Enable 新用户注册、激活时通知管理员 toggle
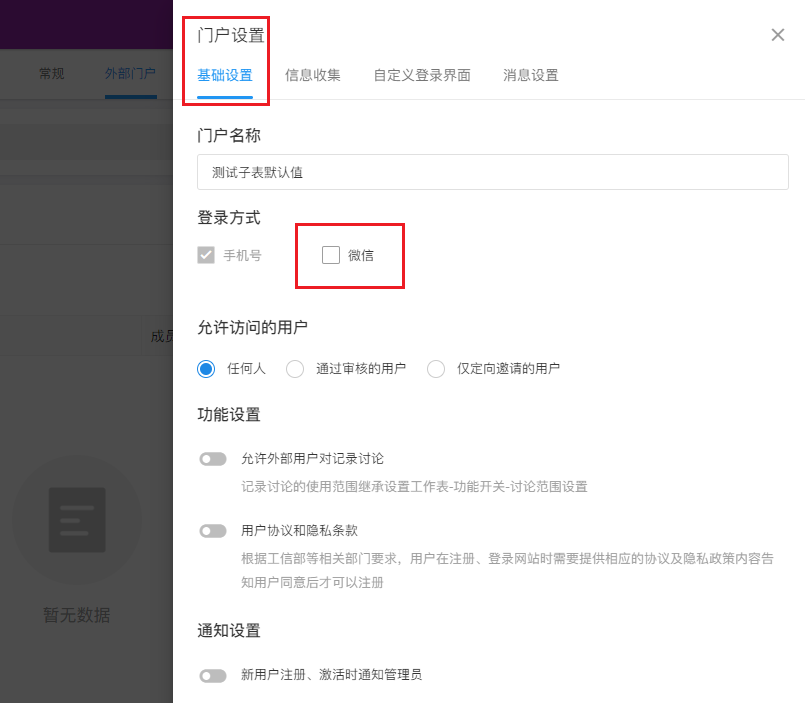Image resolution: width=805 pixels, height=703 pixels. pos(212,676)
